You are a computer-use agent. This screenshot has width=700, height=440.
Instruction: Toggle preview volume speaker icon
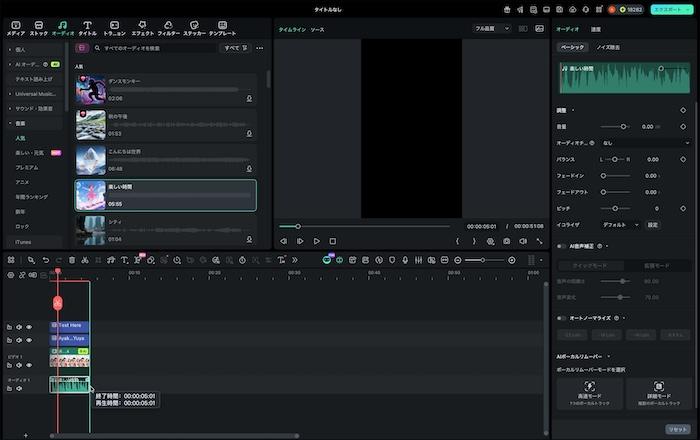click(x=523, y=241)
